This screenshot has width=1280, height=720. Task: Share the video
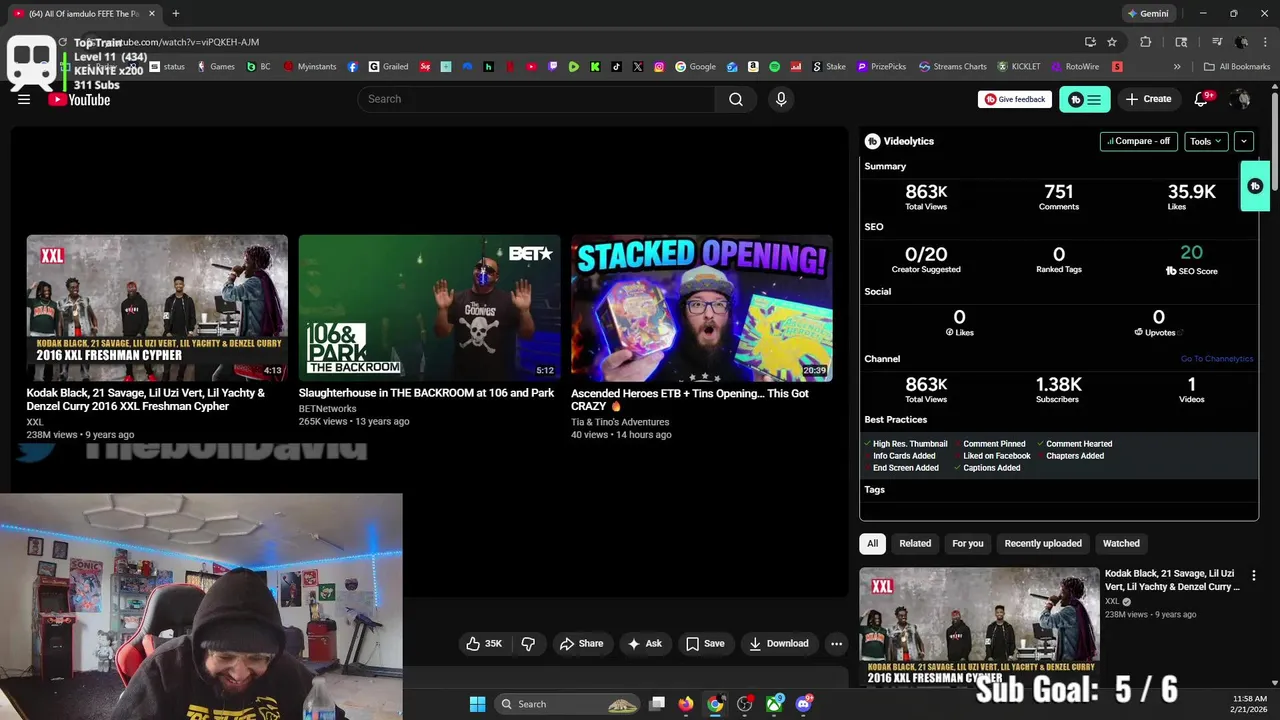581,644
